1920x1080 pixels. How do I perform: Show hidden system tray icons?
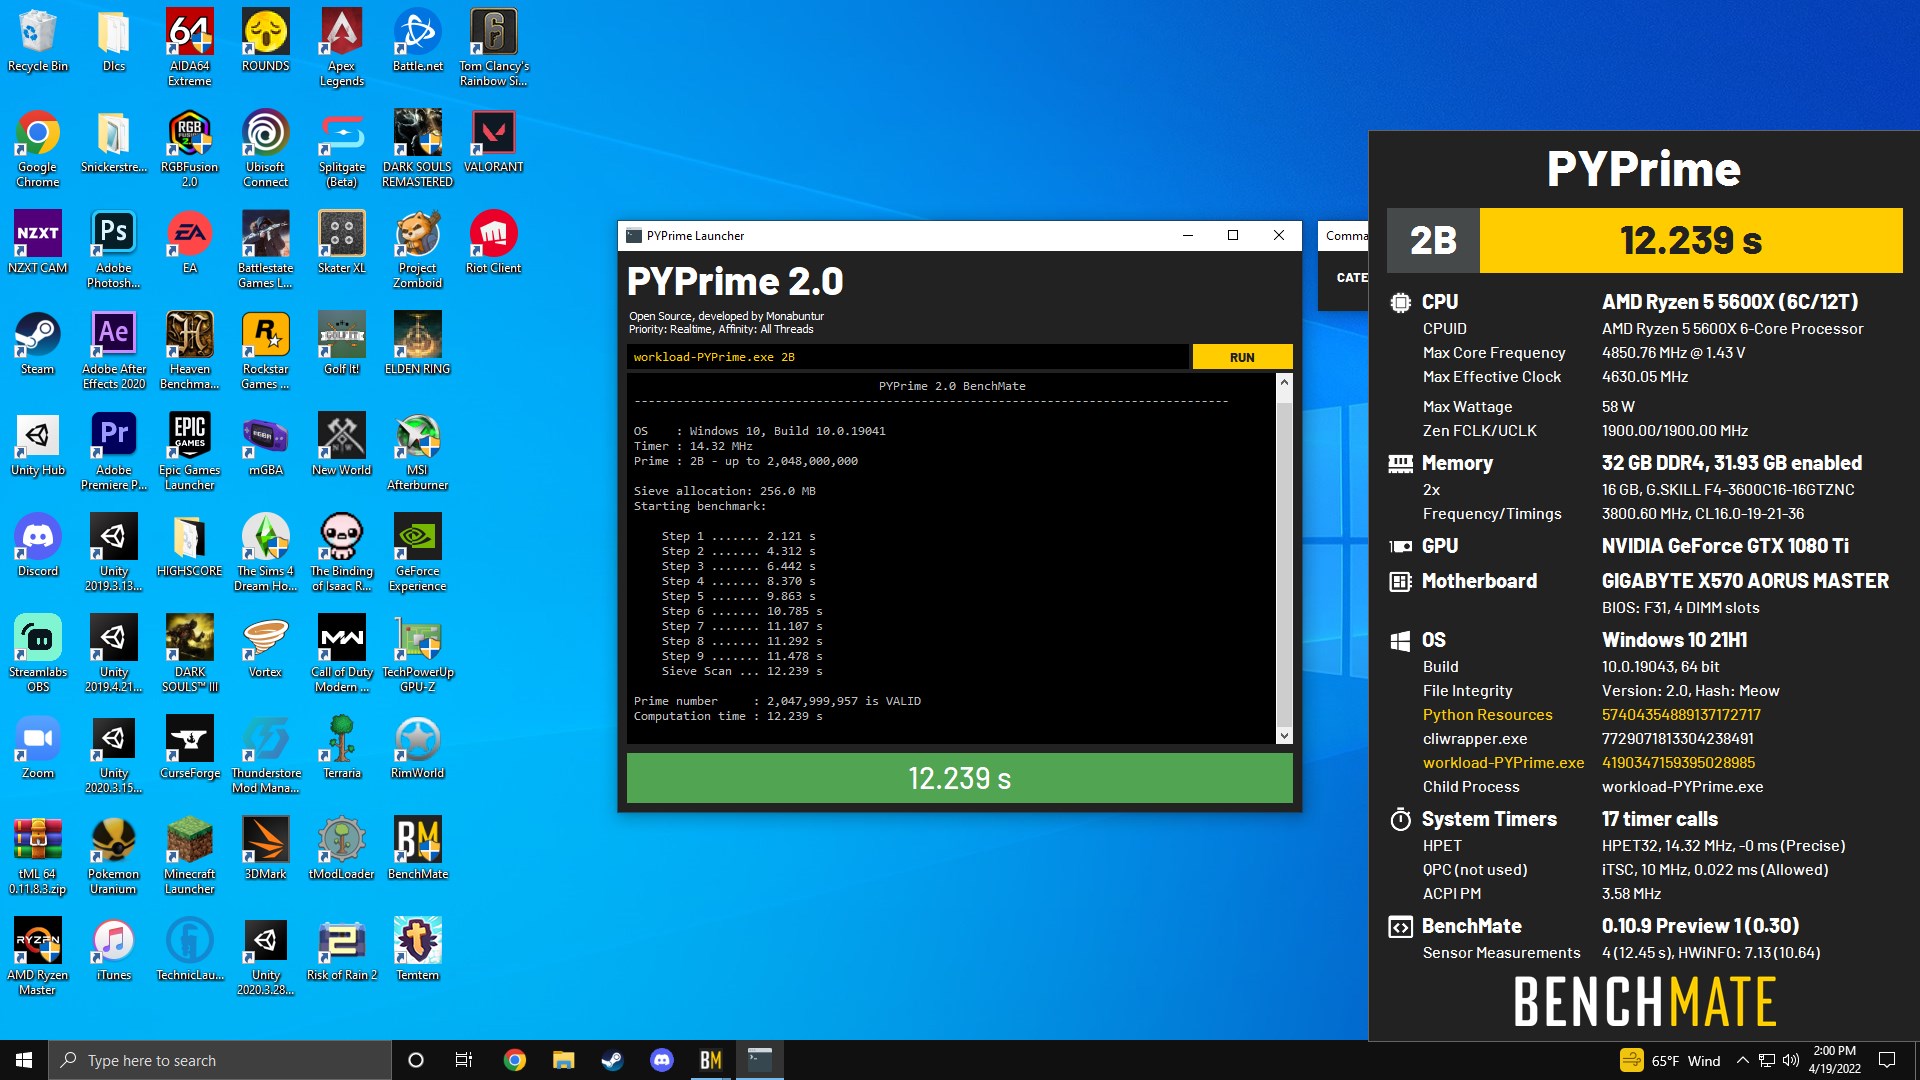click(1742, 1060)
